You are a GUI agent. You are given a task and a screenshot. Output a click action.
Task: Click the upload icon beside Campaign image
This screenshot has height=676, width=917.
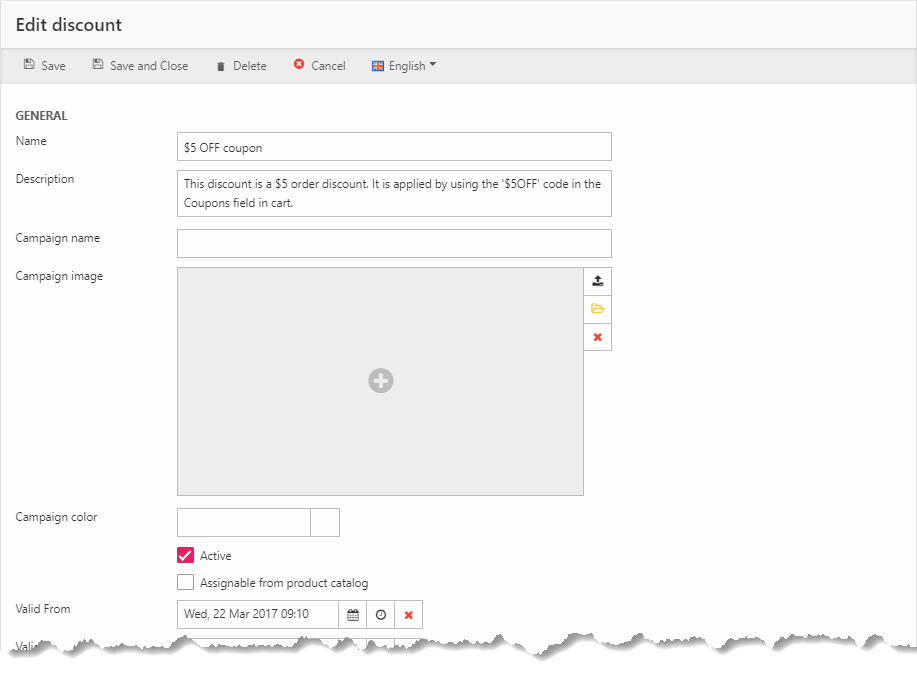(598, 281)
